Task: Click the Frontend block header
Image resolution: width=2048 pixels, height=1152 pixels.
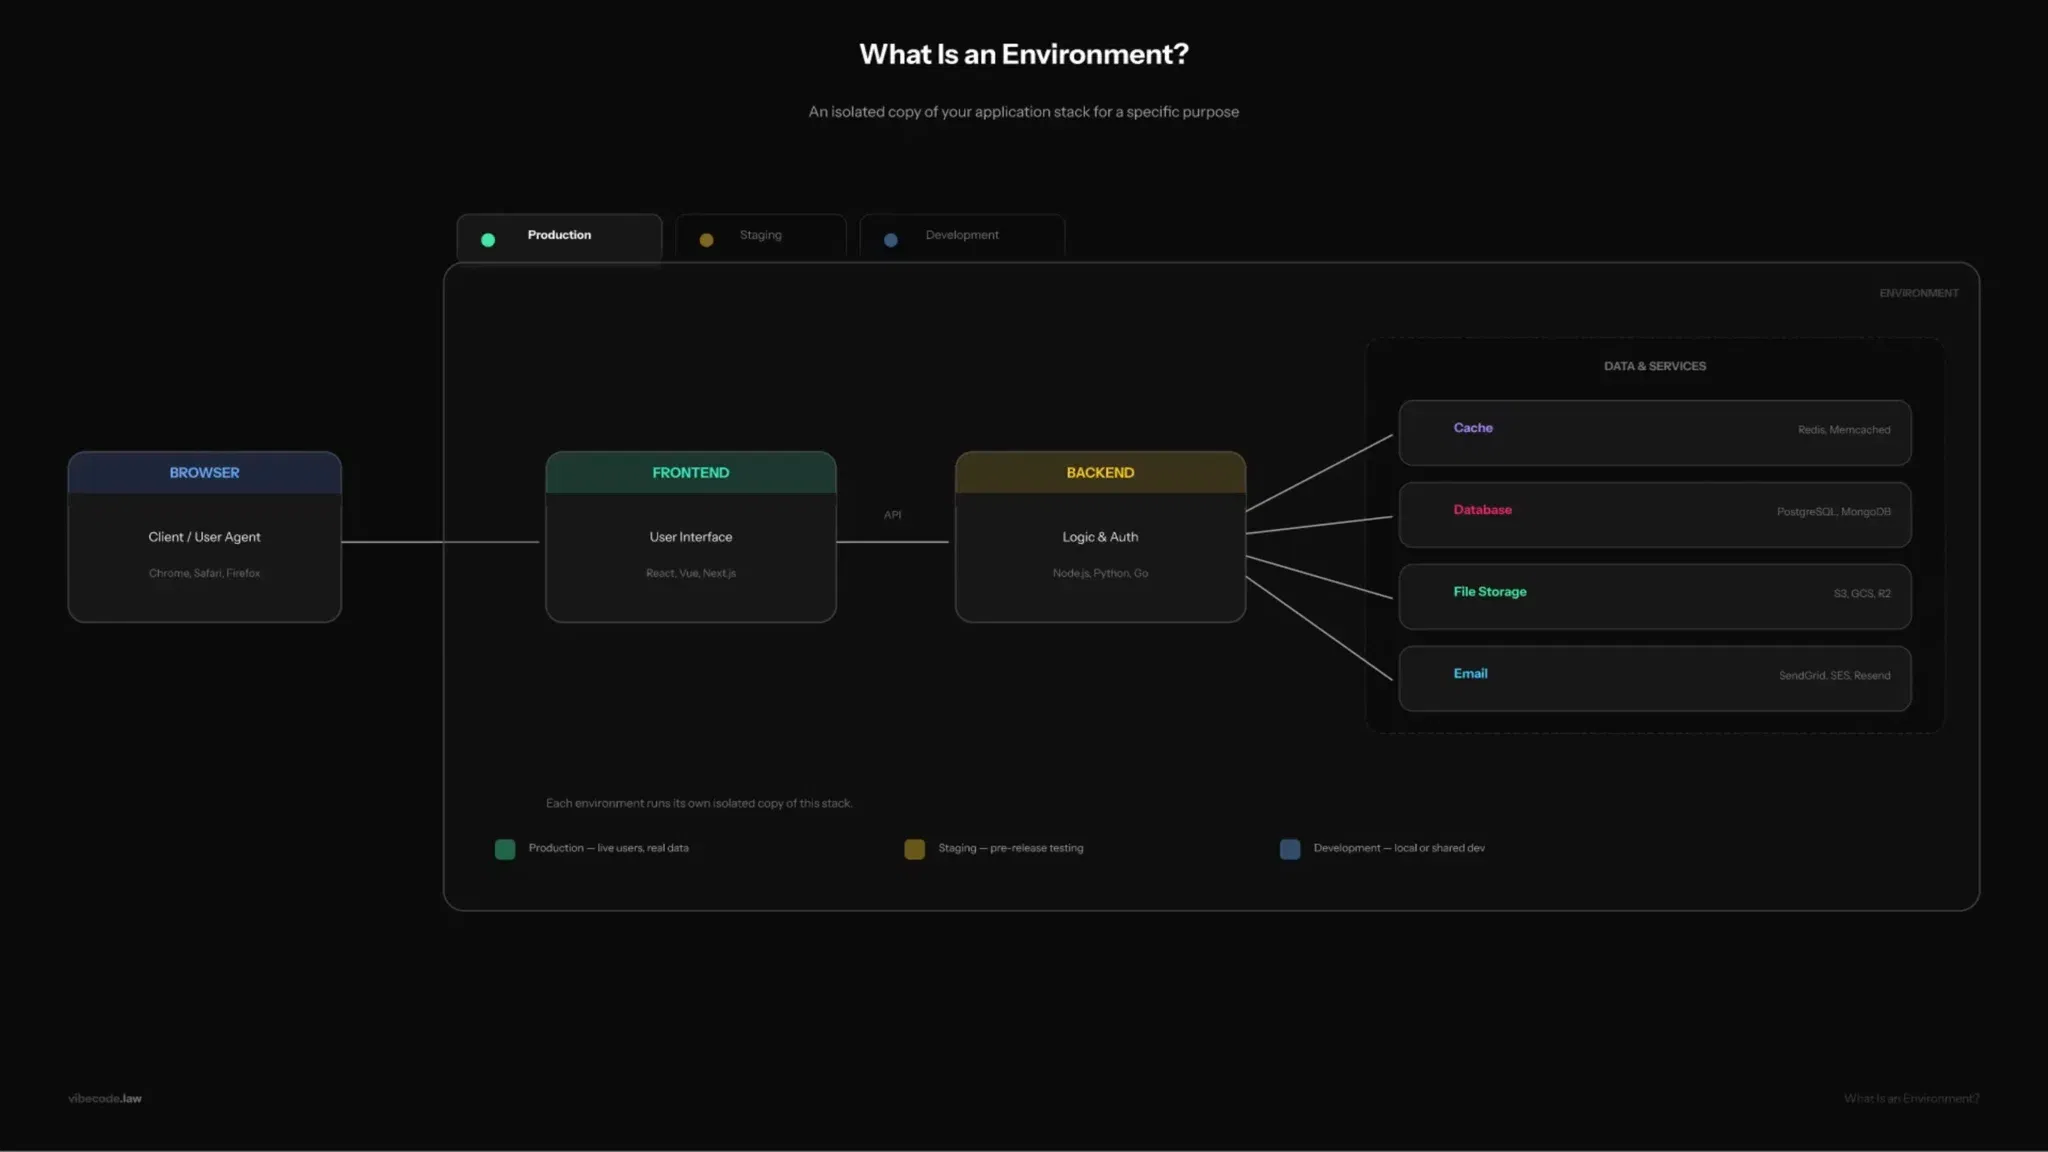Action: [x=690, y=473]
